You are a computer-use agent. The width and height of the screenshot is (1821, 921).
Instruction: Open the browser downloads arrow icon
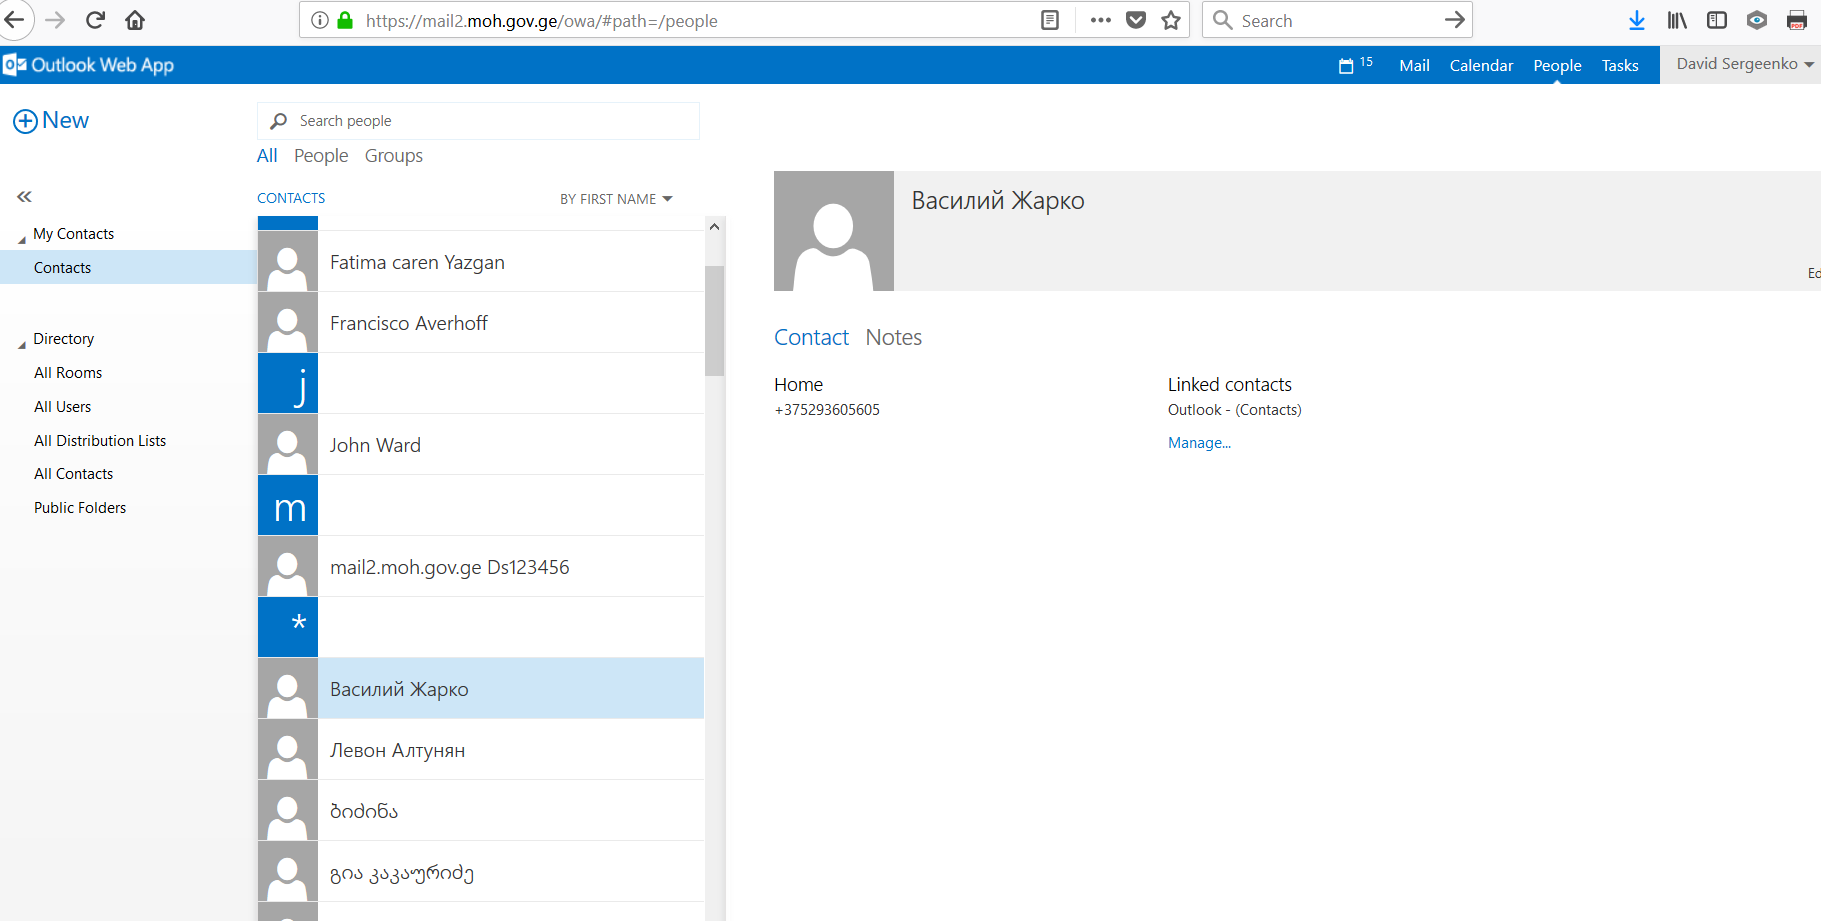(x=1636, y=20)
